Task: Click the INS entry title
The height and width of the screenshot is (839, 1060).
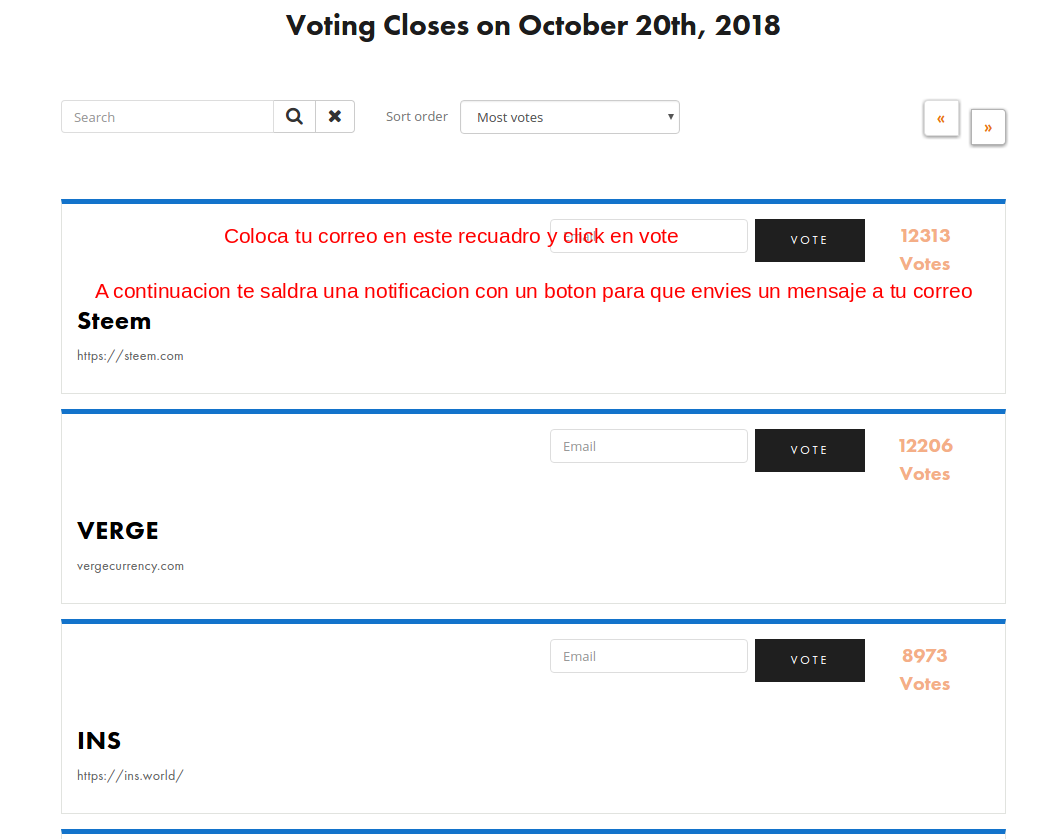Action: [x=99, y=741]
